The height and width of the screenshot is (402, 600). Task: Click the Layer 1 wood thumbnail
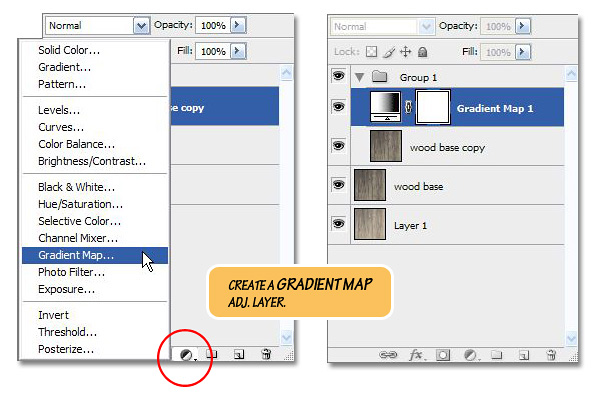point(370,224)
